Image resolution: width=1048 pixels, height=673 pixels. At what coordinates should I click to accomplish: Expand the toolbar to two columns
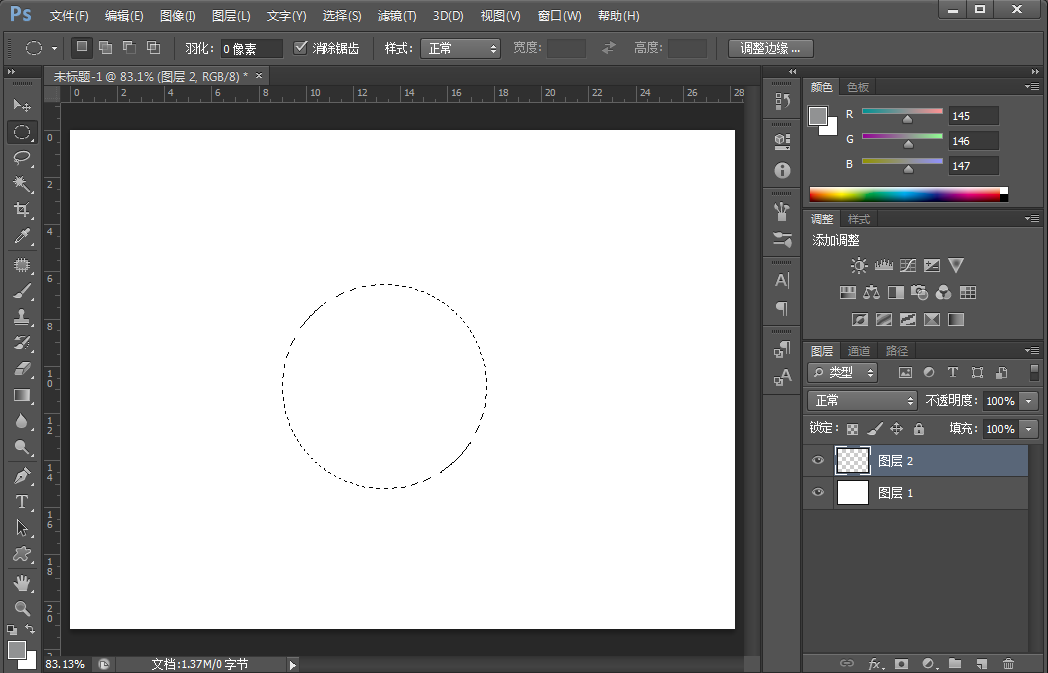point(11,72)
